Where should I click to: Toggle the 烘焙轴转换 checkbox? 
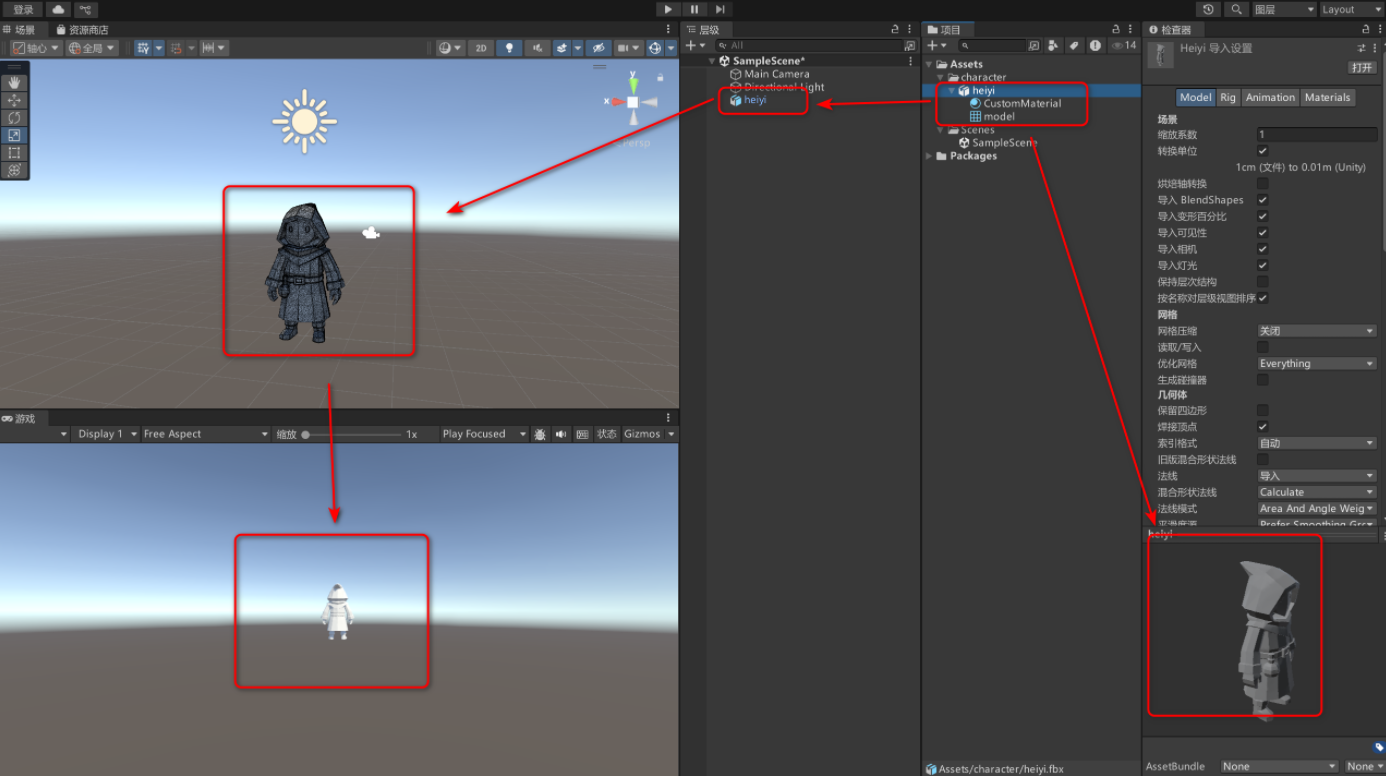[1263, 184]
